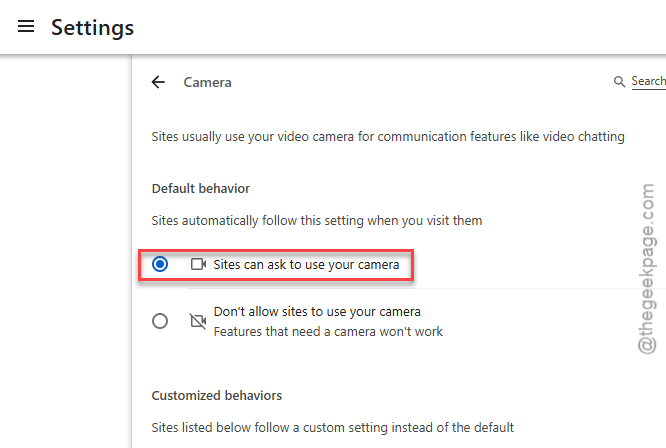Viewport: 666px width, 448px height.
Task: Click the video chatting description text
Action: click(388, 137)
